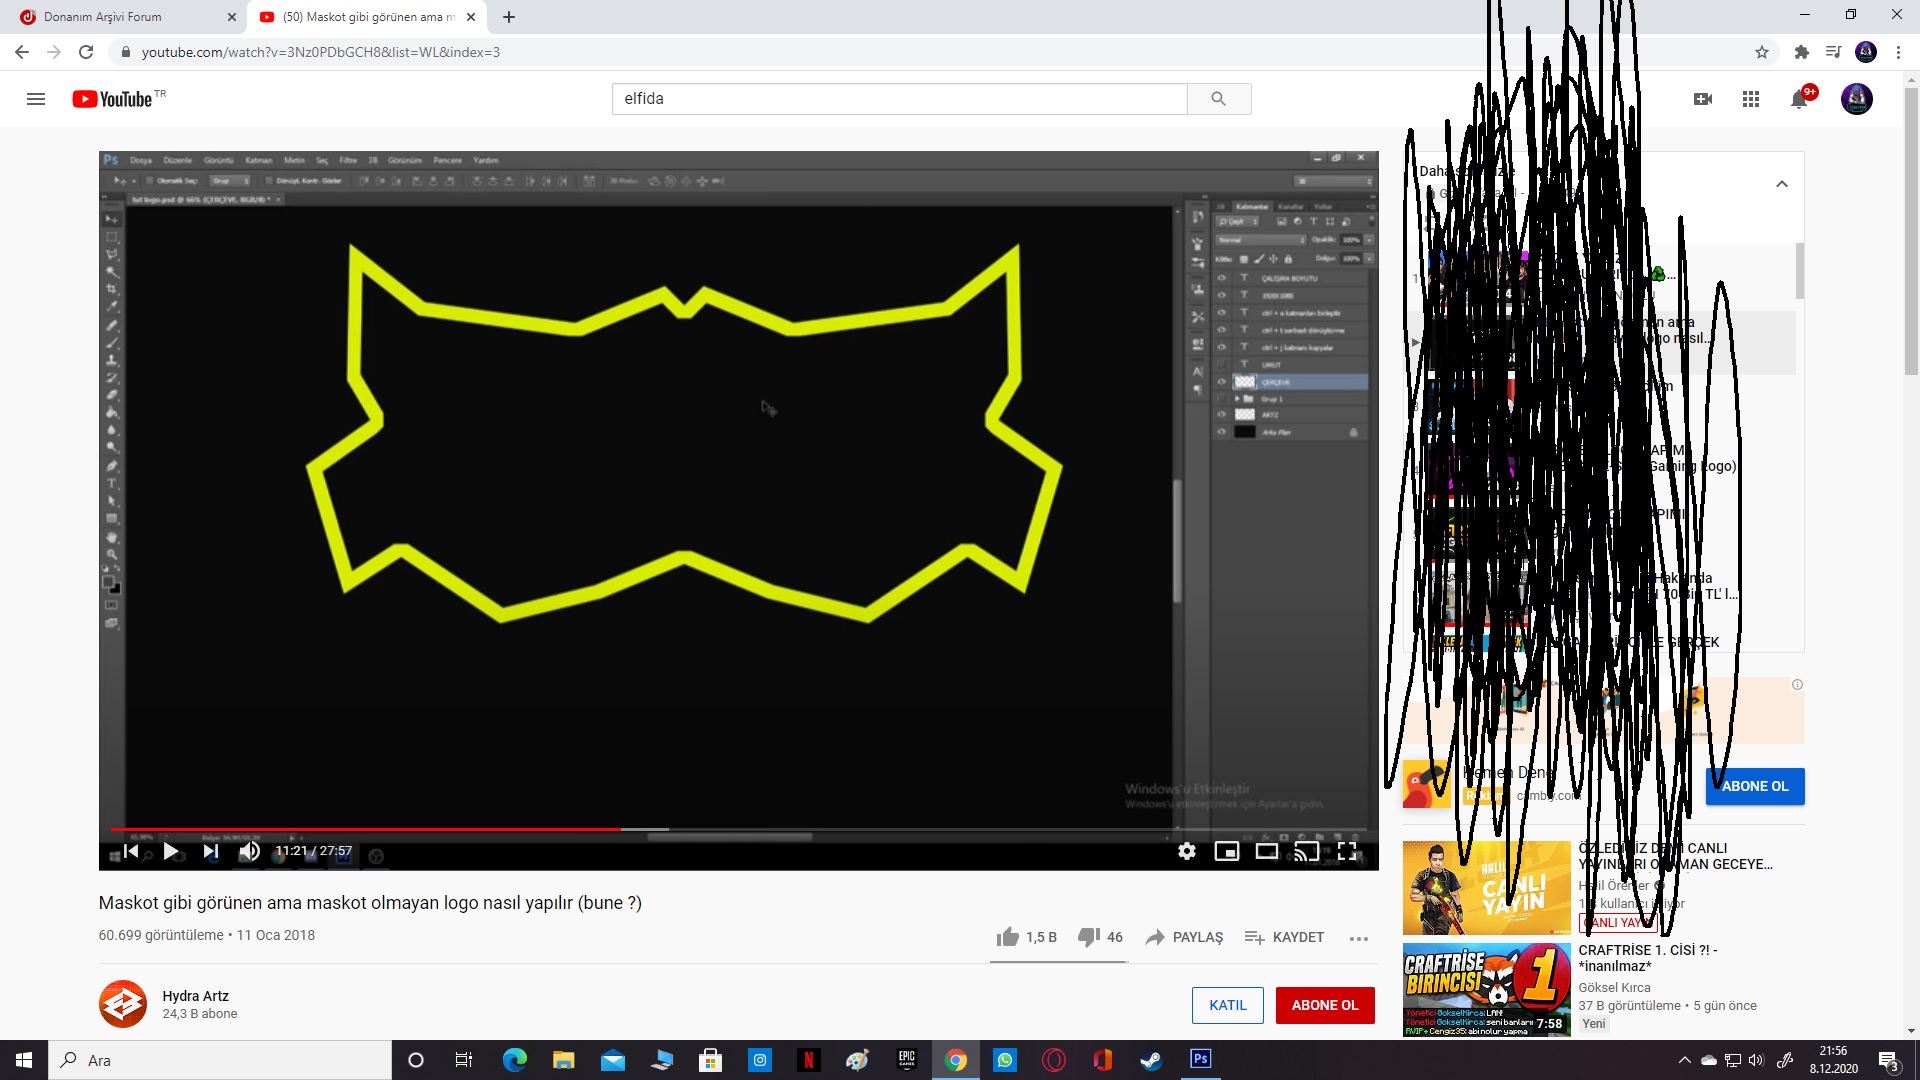Screen dimensions: 1920x1080
Task: Open the CANLI YAYIN live stream thumbnail
Action: pos(1486,888)
